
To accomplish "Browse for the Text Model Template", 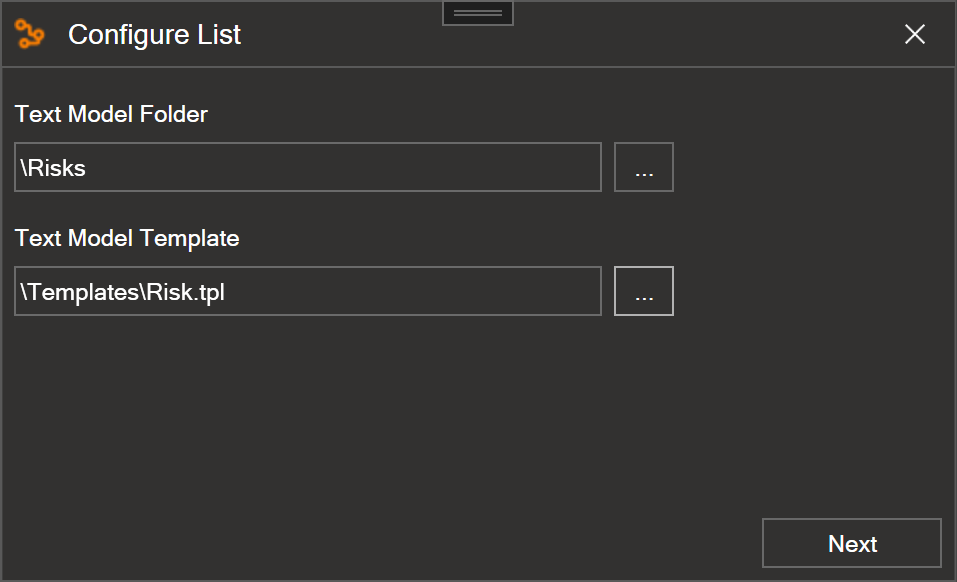I will click(x=644, y=291).
